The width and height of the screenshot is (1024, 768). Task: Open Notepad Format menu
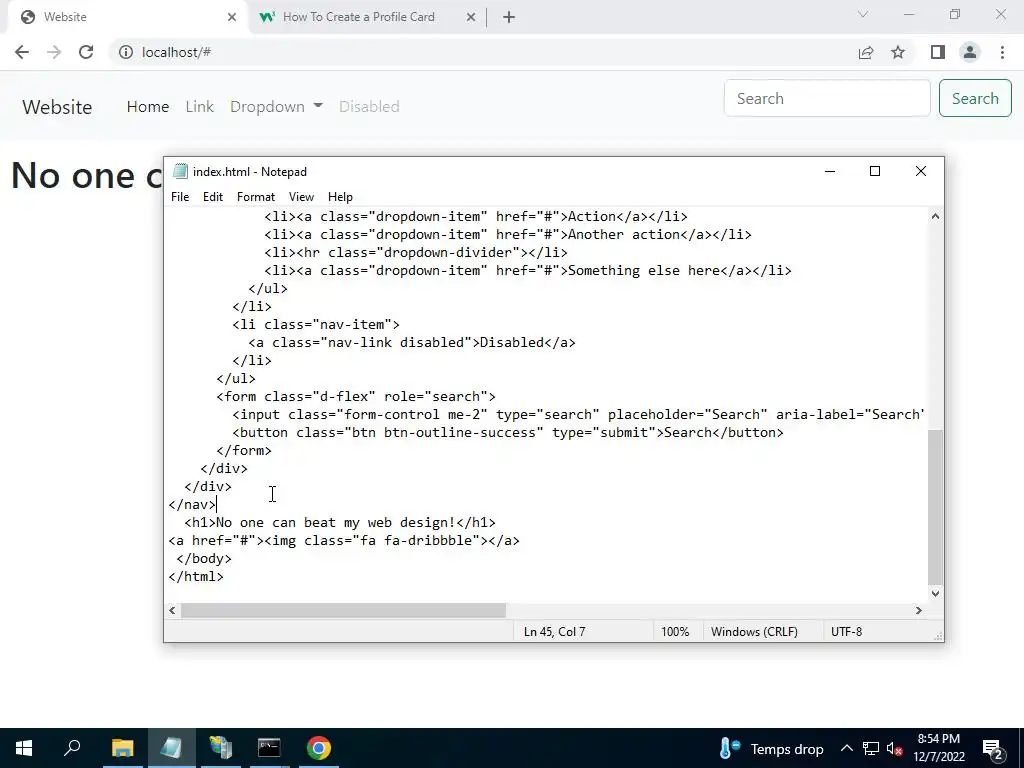(x=256, y=197)
